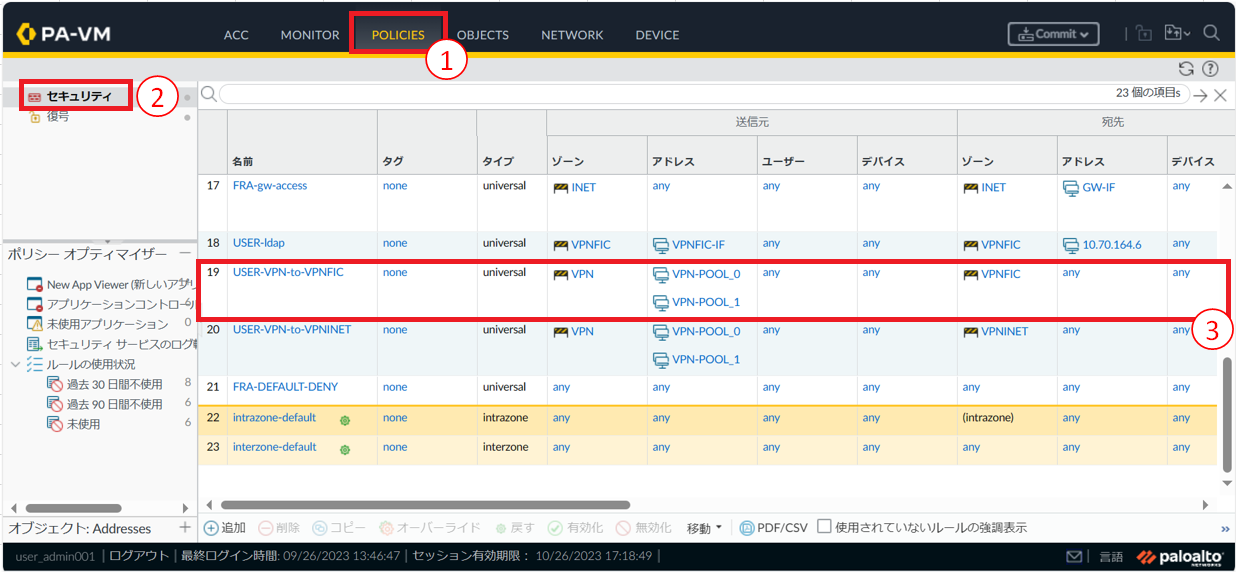The height and width of the screenshot is (572, 1236).
Task: Click the mail icon in status bar
Action: (x=1074, y=557)
